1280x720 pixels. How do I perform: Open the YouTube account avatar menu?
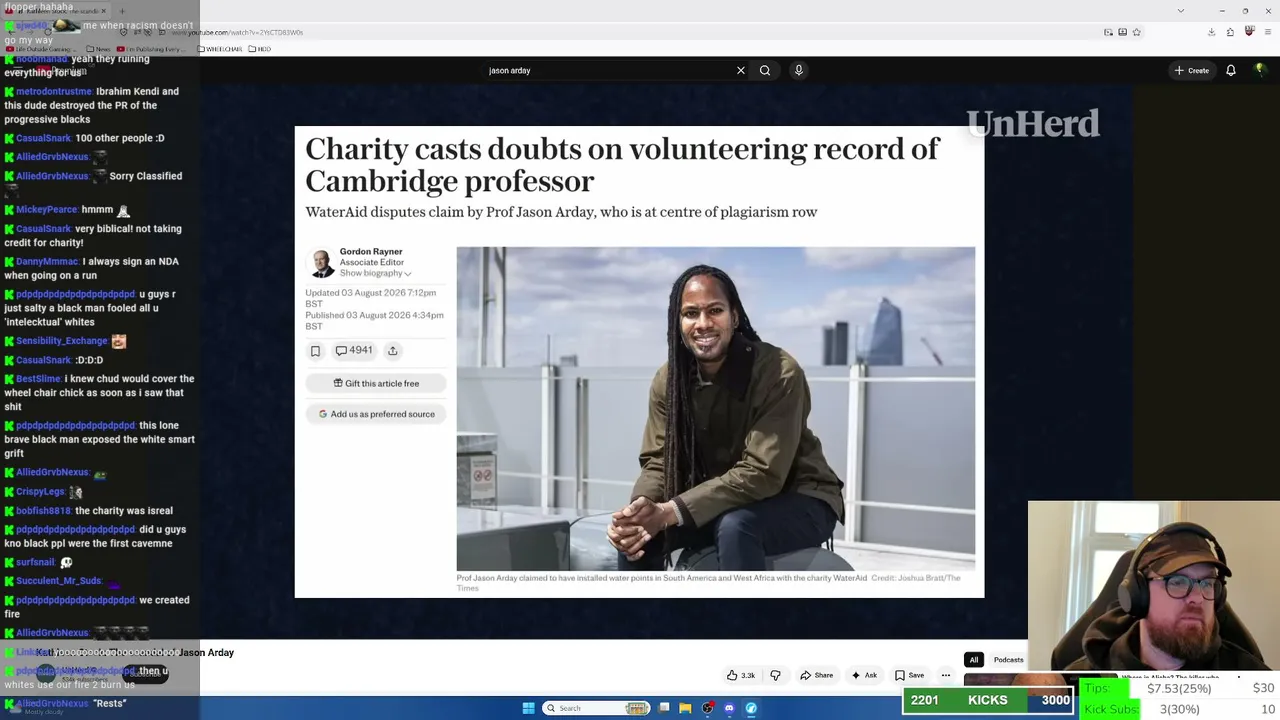1260,70
